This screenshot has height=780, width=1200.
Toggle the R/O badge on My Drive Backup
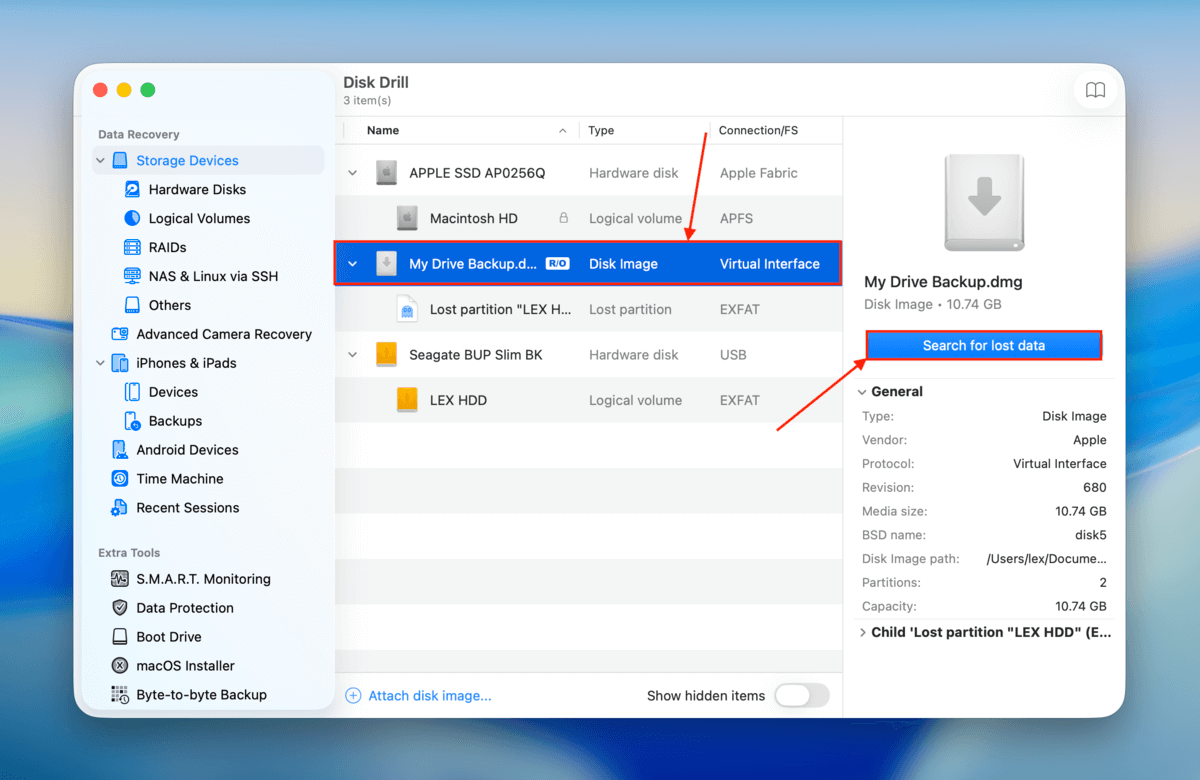pos(557,263)
